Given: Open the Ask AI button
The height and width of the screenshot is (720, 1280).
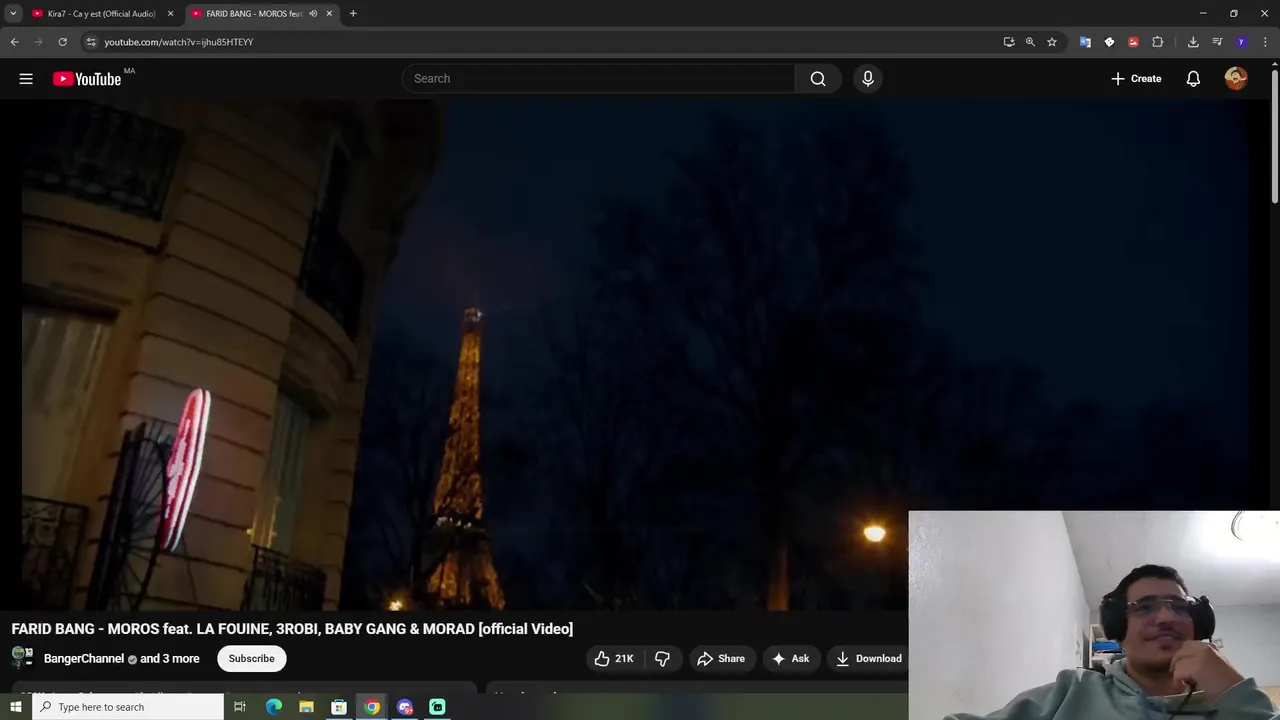Looking at the screenshot, I should click(x=791, y=658).
